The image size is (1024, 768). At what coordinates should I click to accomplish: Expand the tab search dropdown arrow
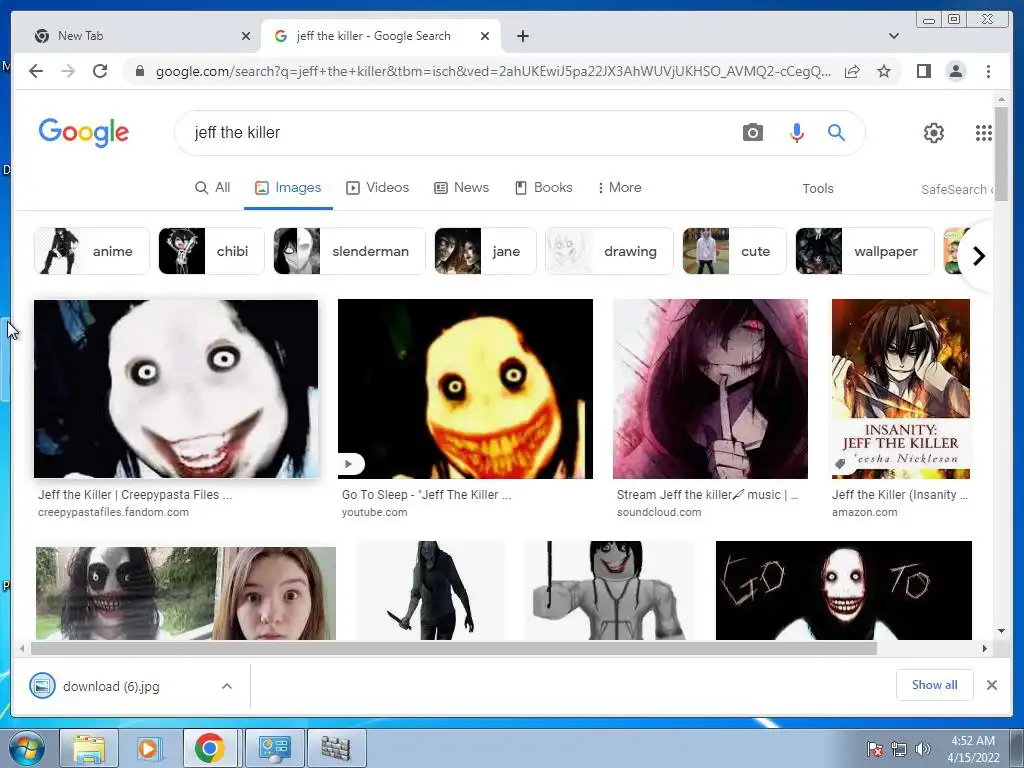(893, 36)
